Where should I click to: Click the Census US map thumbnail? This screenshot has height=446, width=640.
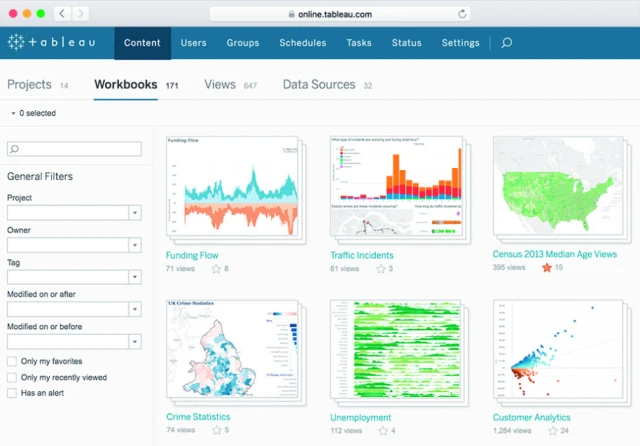pyautogui.click(x=558, y=185)
